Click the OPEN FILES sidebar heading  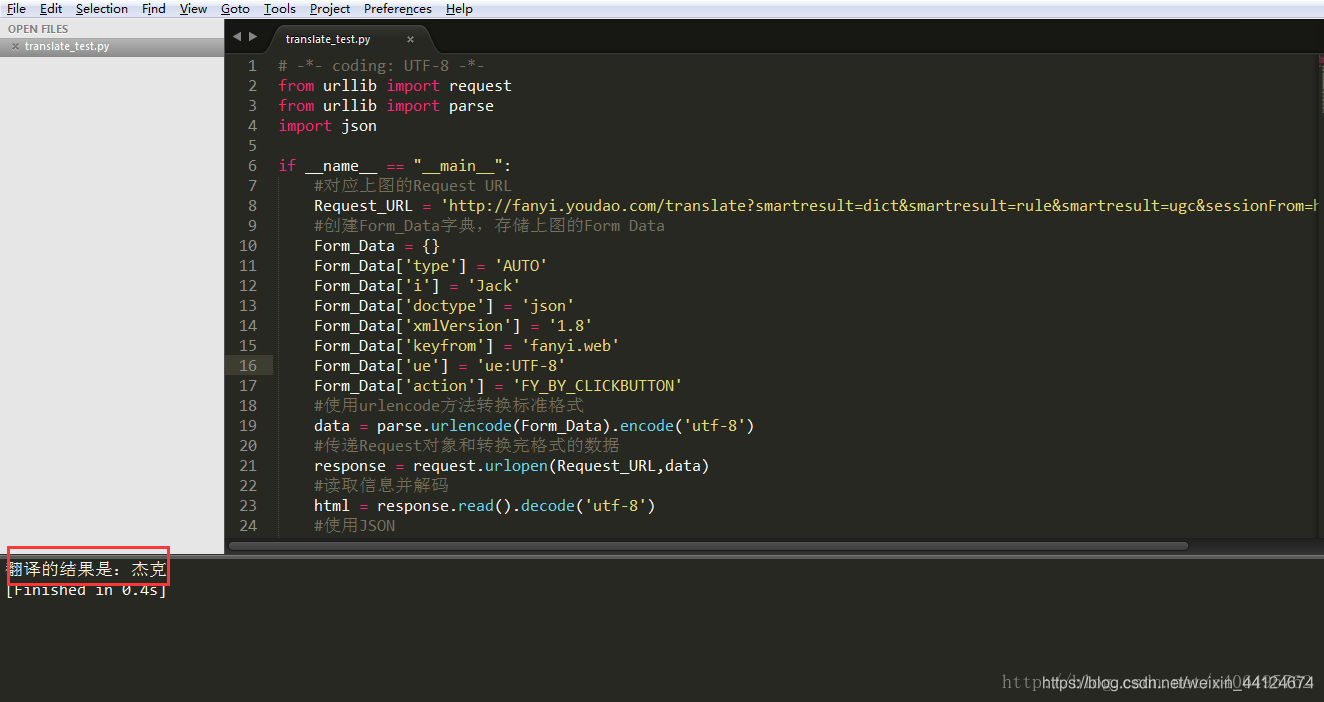pyautogui.click(x=38, y=29)
